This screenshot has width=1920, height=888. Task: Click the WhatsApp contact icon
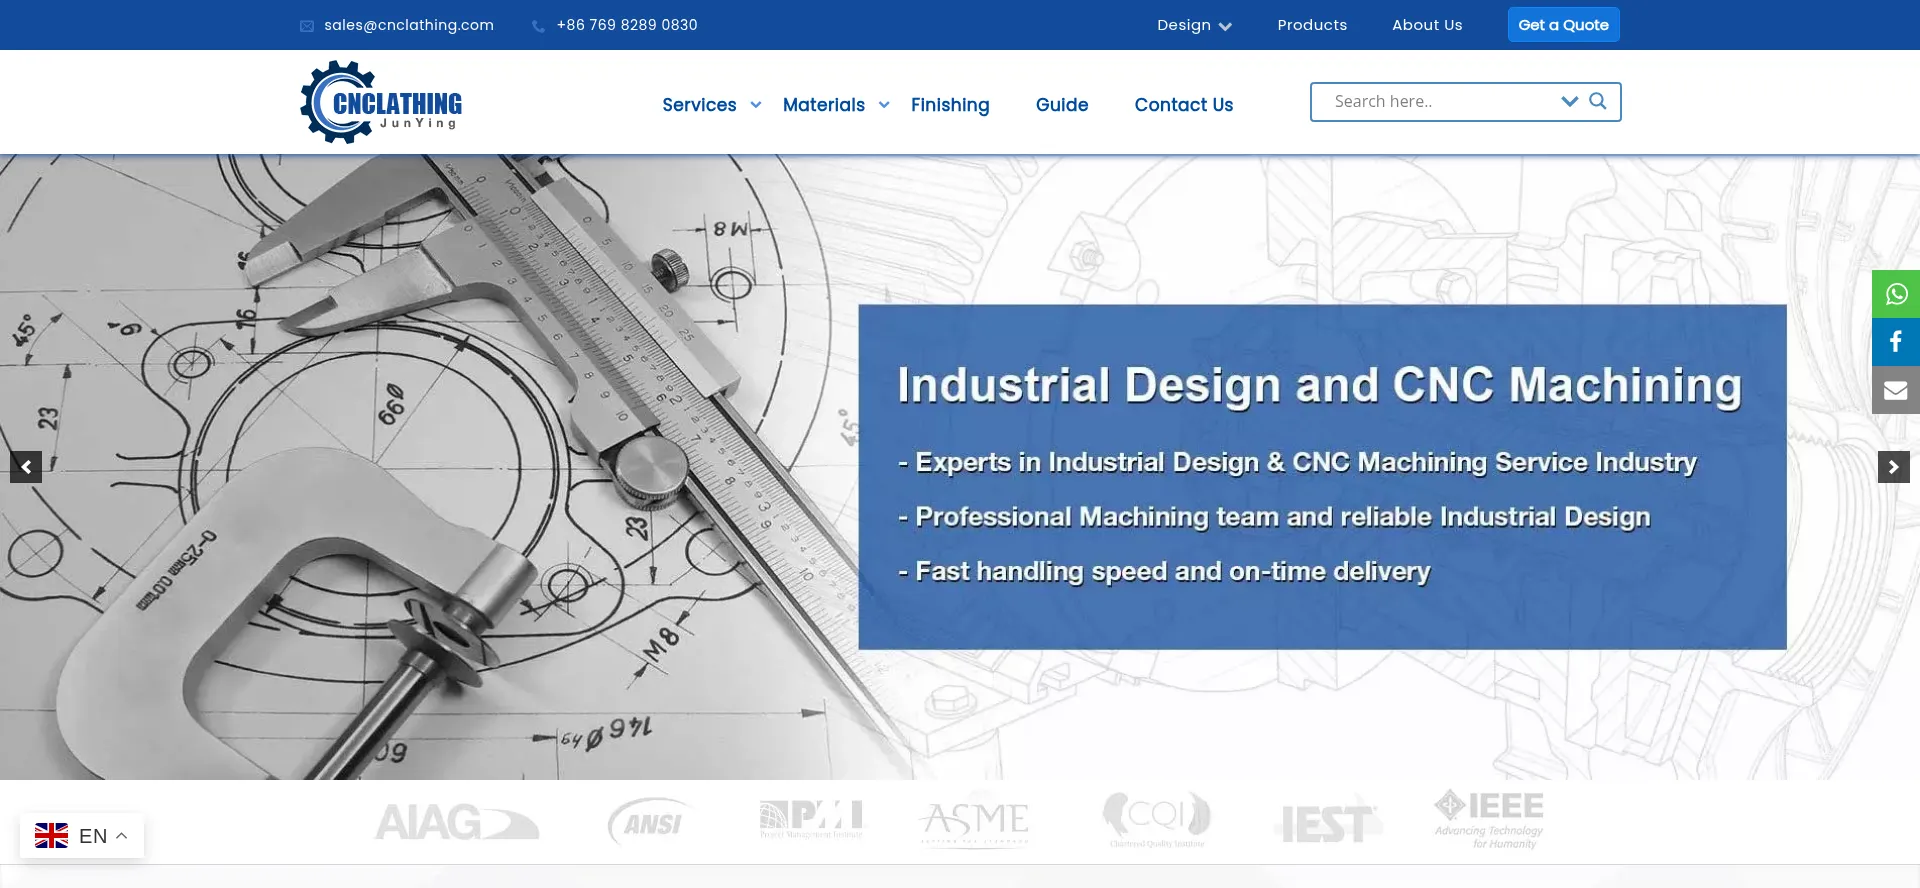click(x=1896, y=294)
